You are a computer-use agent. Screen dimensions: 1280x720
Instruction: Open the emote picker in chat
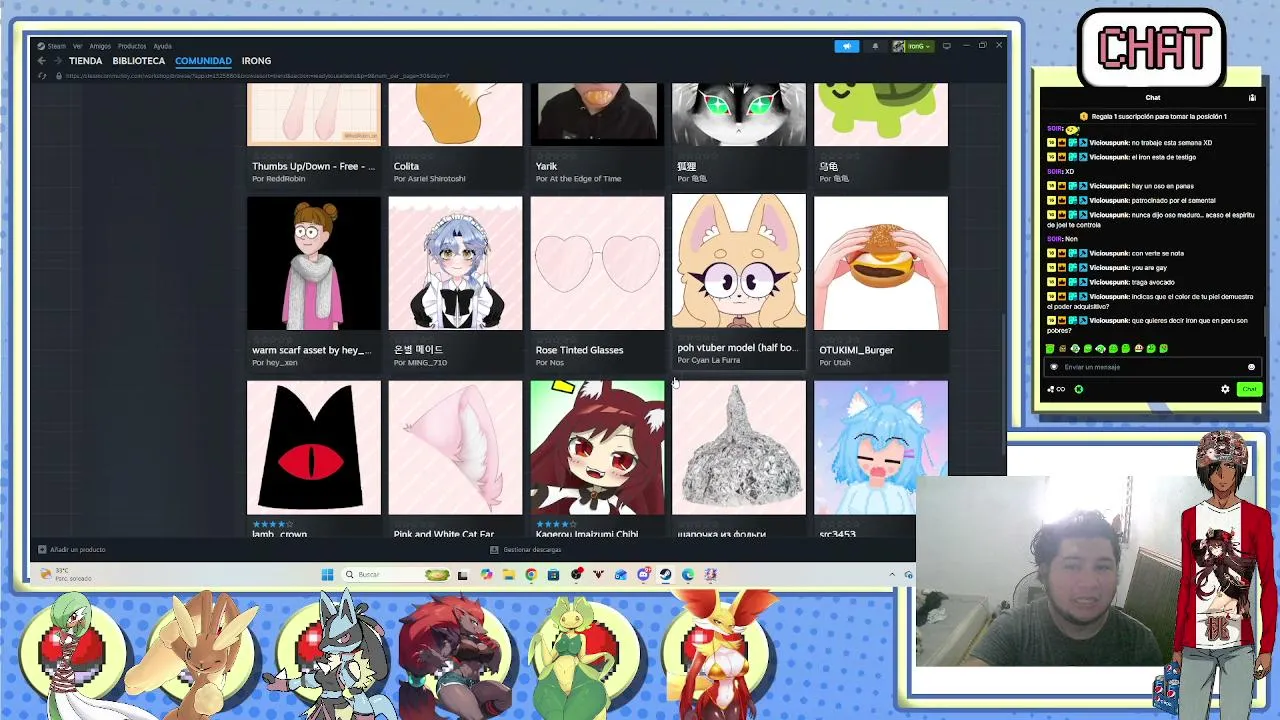(x=1251, y=367)
